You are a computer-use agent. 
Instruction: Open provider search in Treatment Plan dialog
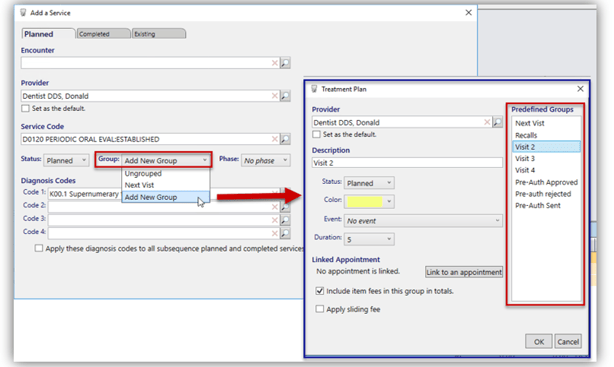tap(497, 122)
